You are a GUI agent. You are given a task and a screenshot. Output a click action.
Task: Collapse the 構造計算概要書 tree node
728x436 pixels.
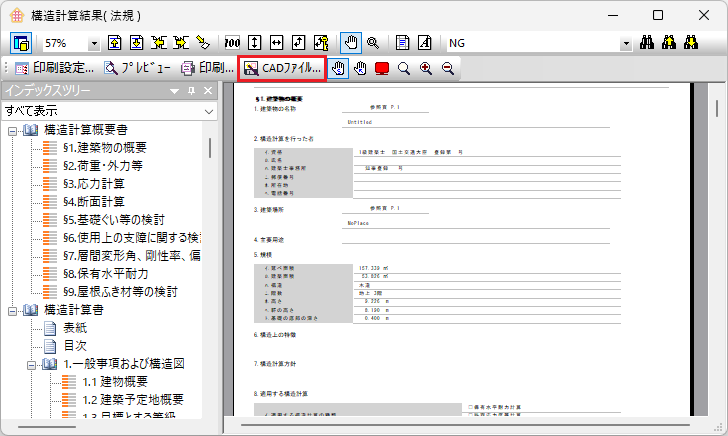[x=12, y=130]
